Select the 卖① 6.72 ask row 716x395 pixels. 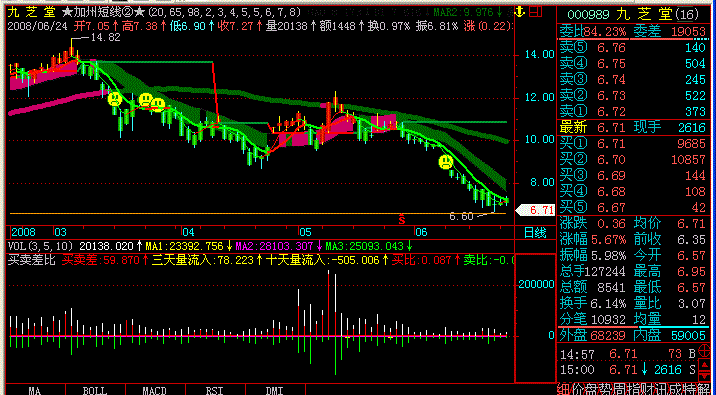(x=633, y=111)
